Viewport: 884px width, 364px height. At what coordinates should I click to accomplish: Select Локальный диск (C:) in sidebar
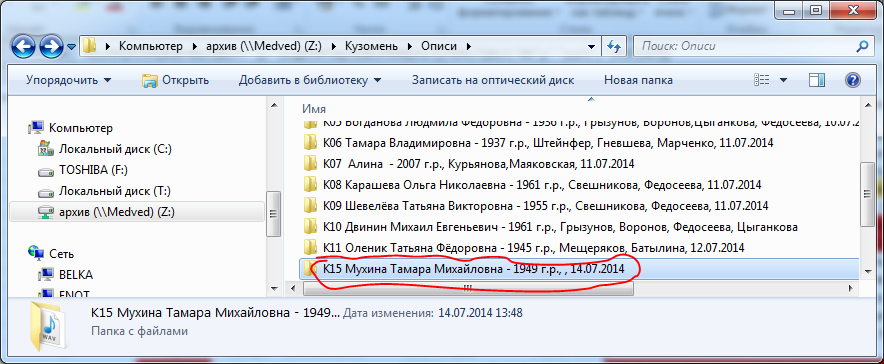[x=115, y=149]
